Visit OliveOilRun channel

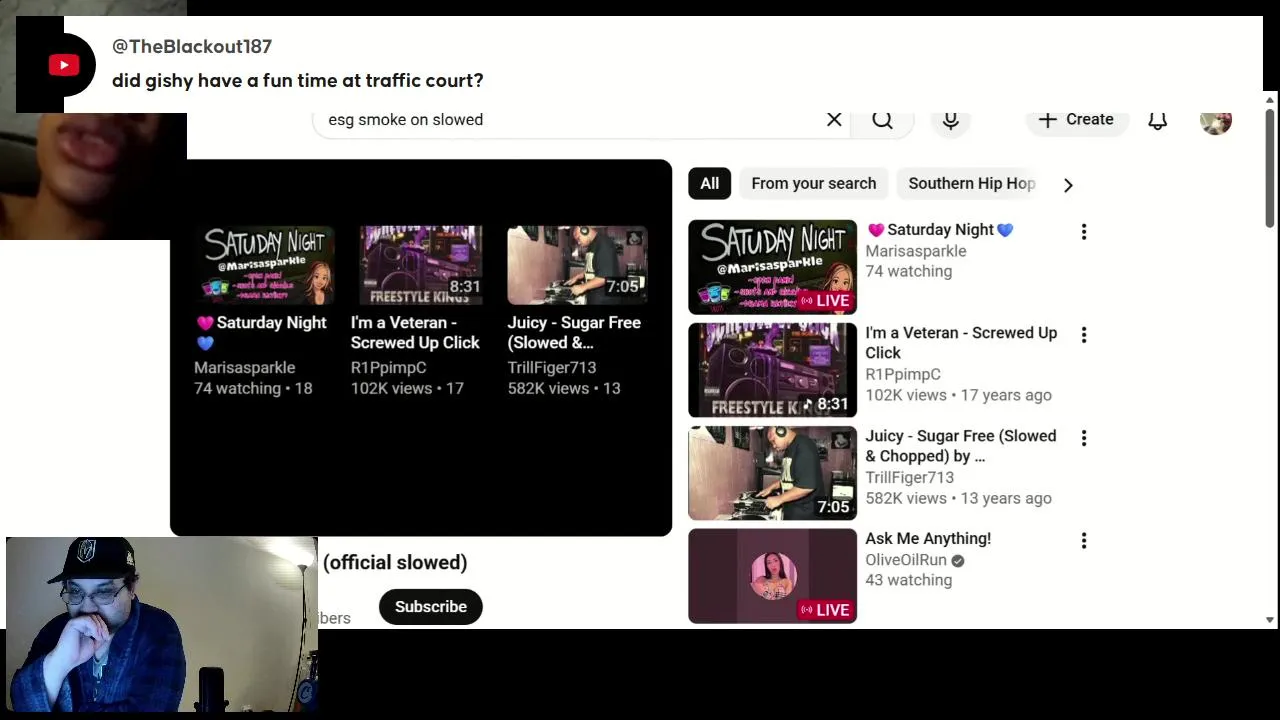tap(906, 560)
